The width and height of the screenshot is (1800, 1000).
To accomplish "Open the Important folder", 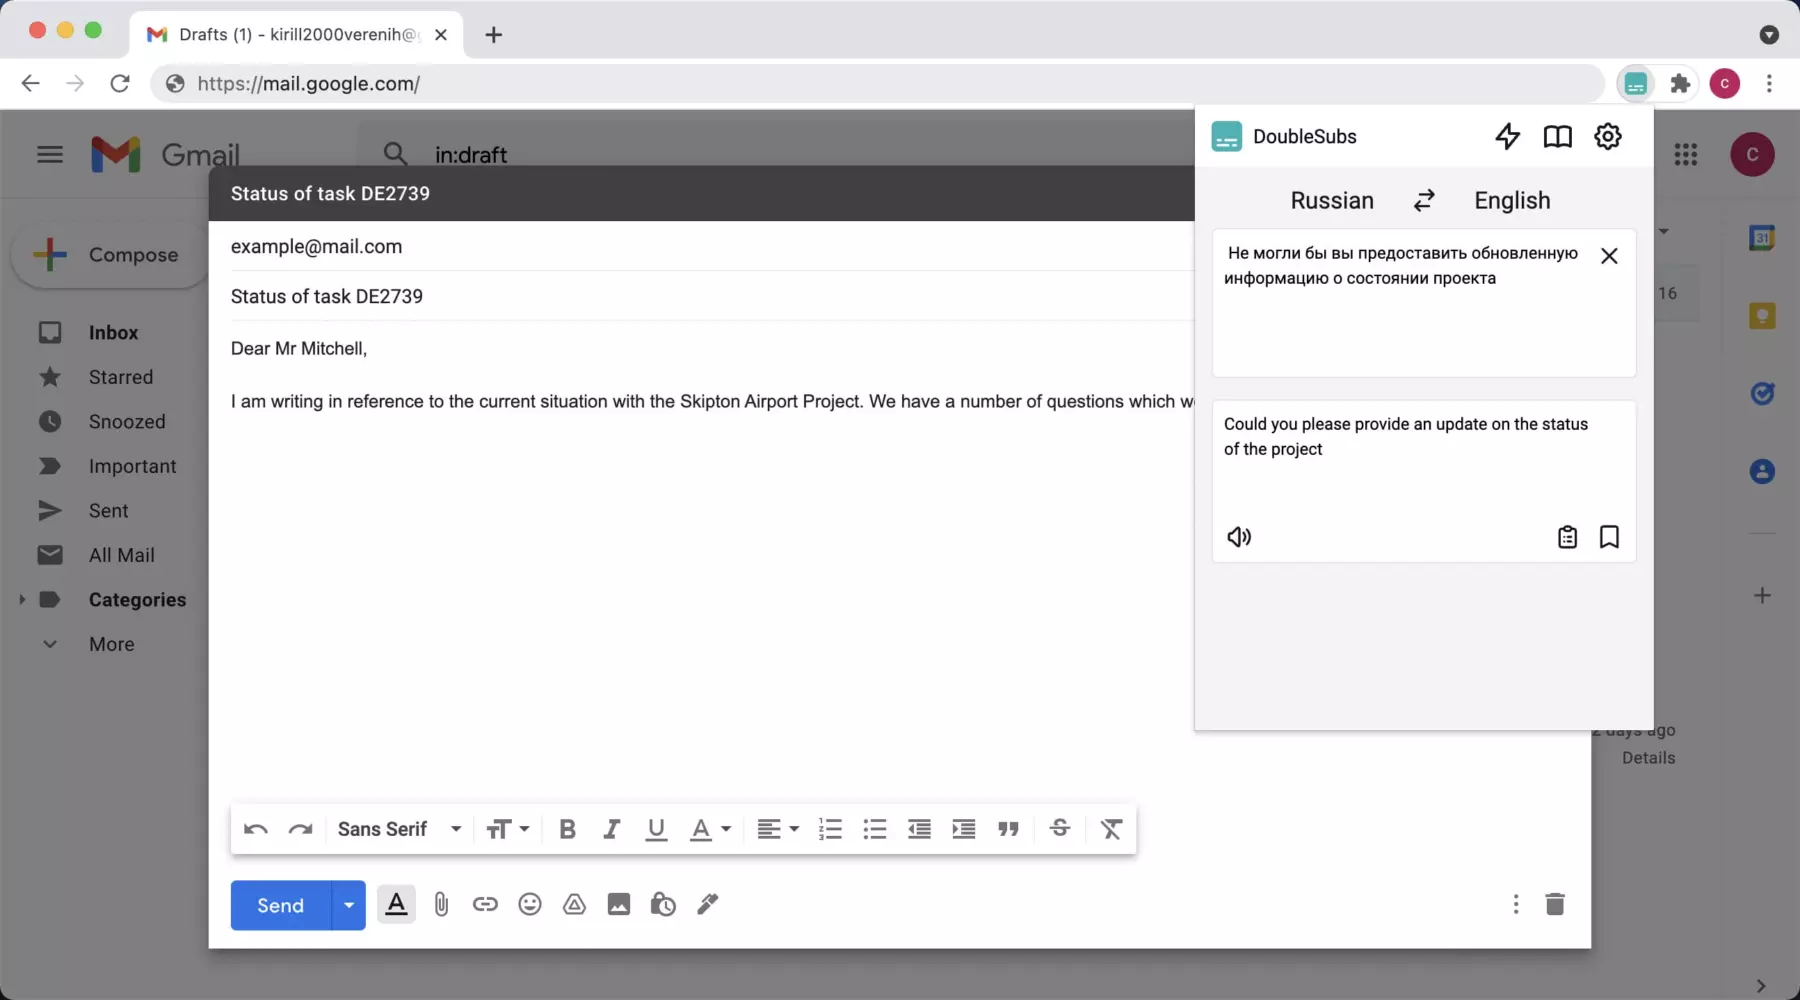I will (x=132, y=466).
